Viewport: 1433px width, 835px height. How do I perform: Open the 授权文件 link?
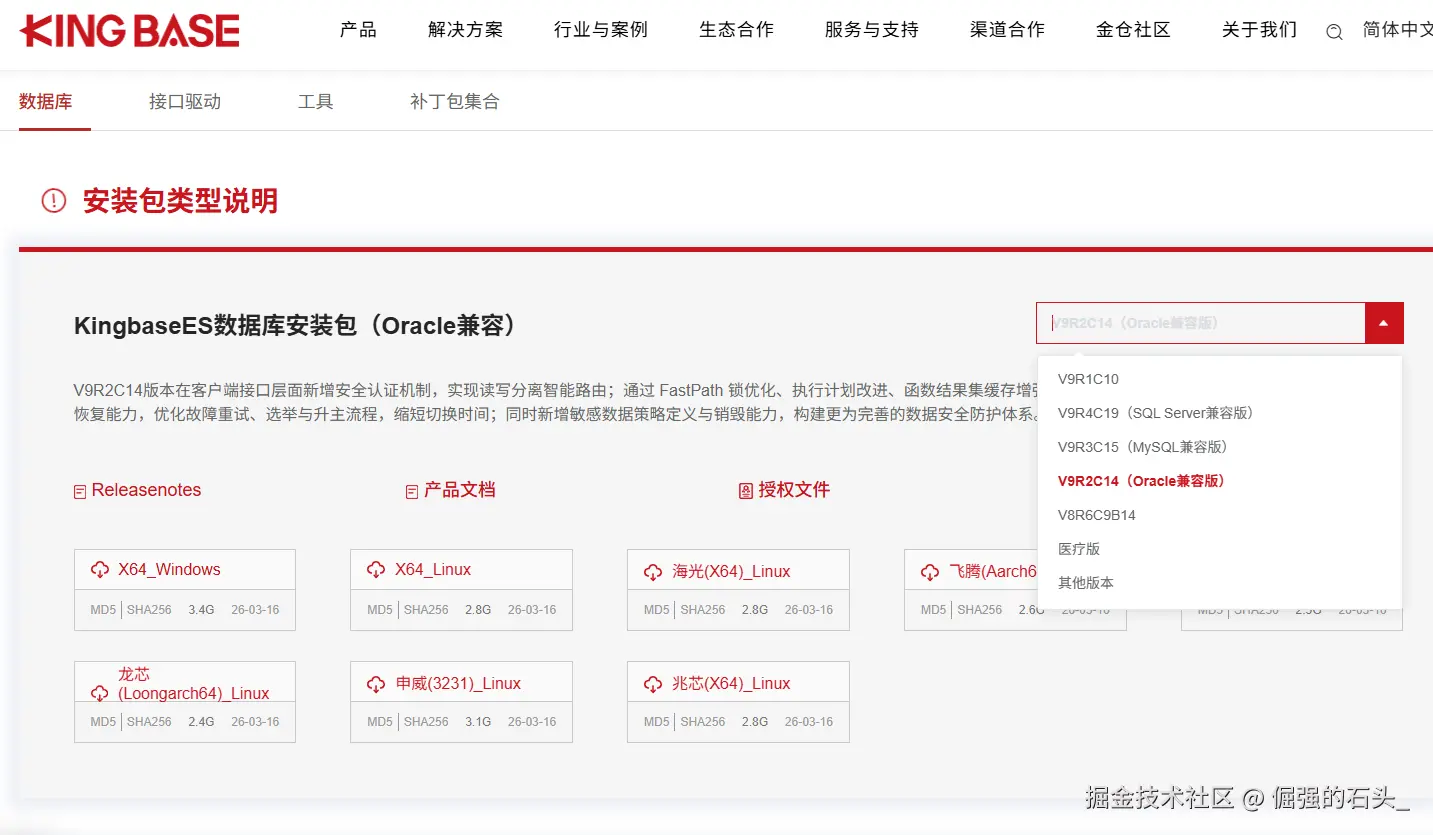tap(794, 490)
